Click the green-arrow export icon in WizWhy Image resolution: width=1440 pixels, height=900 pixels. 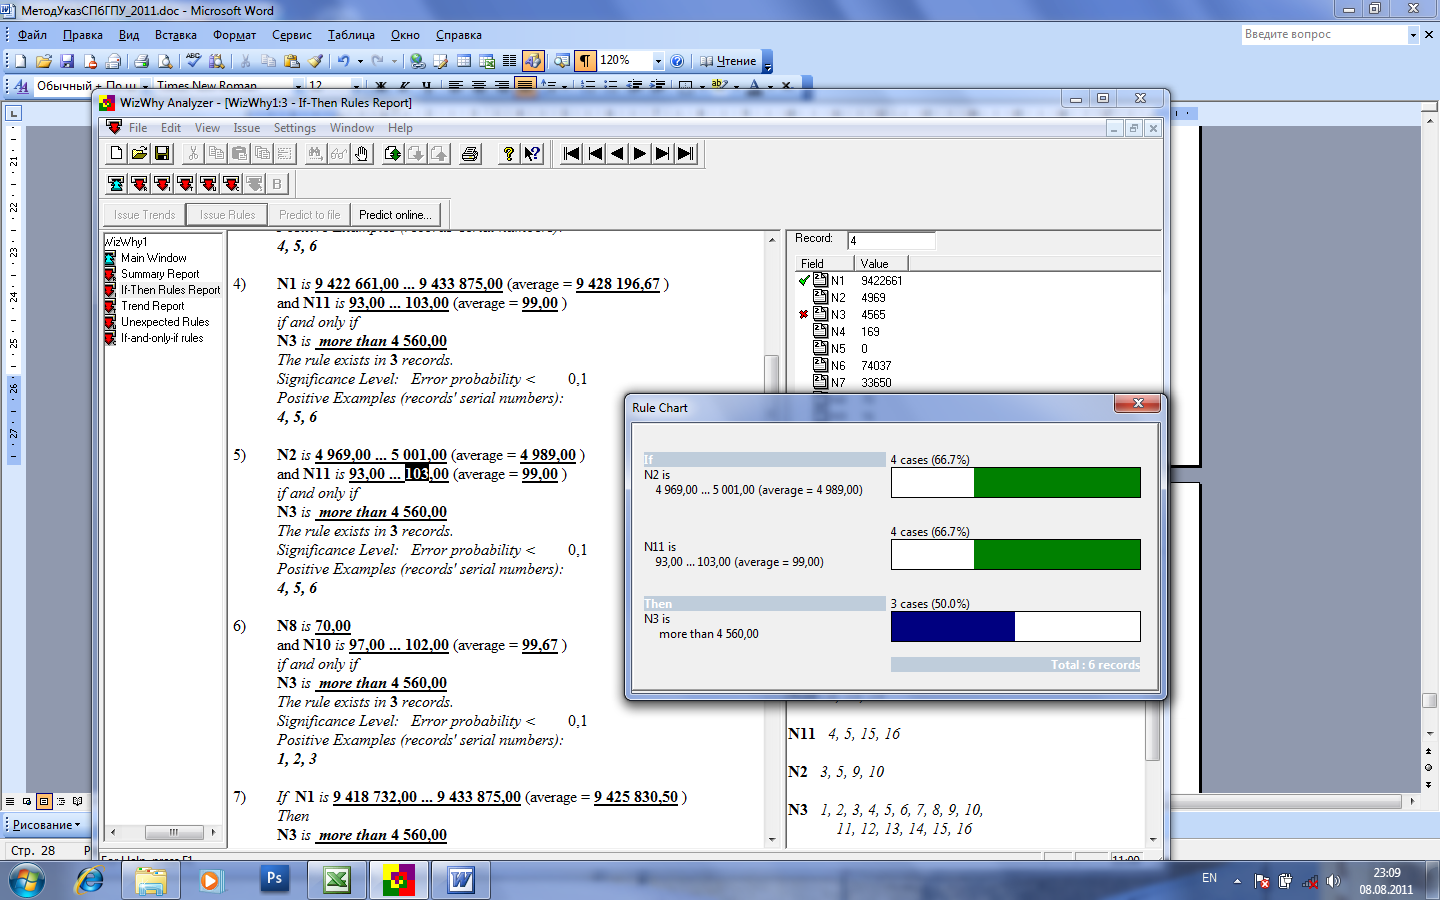click(393, 153)
